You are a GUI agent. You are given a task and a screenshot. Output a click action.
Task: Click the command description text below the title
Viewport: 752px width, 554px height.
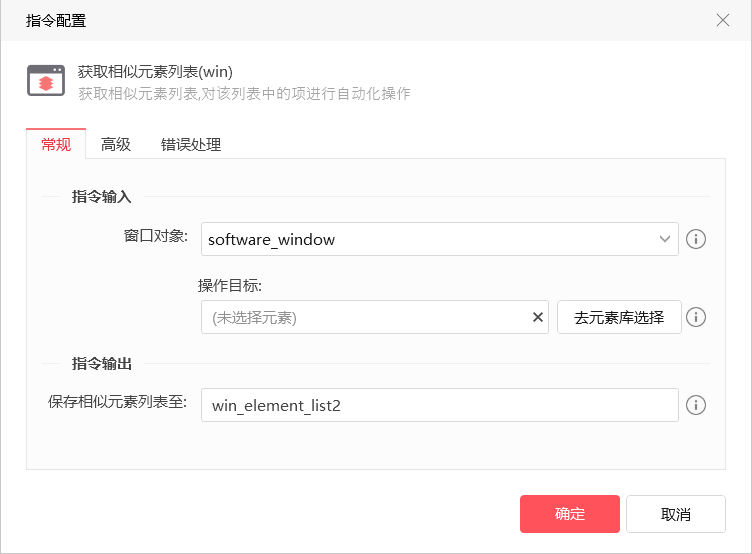245,93
